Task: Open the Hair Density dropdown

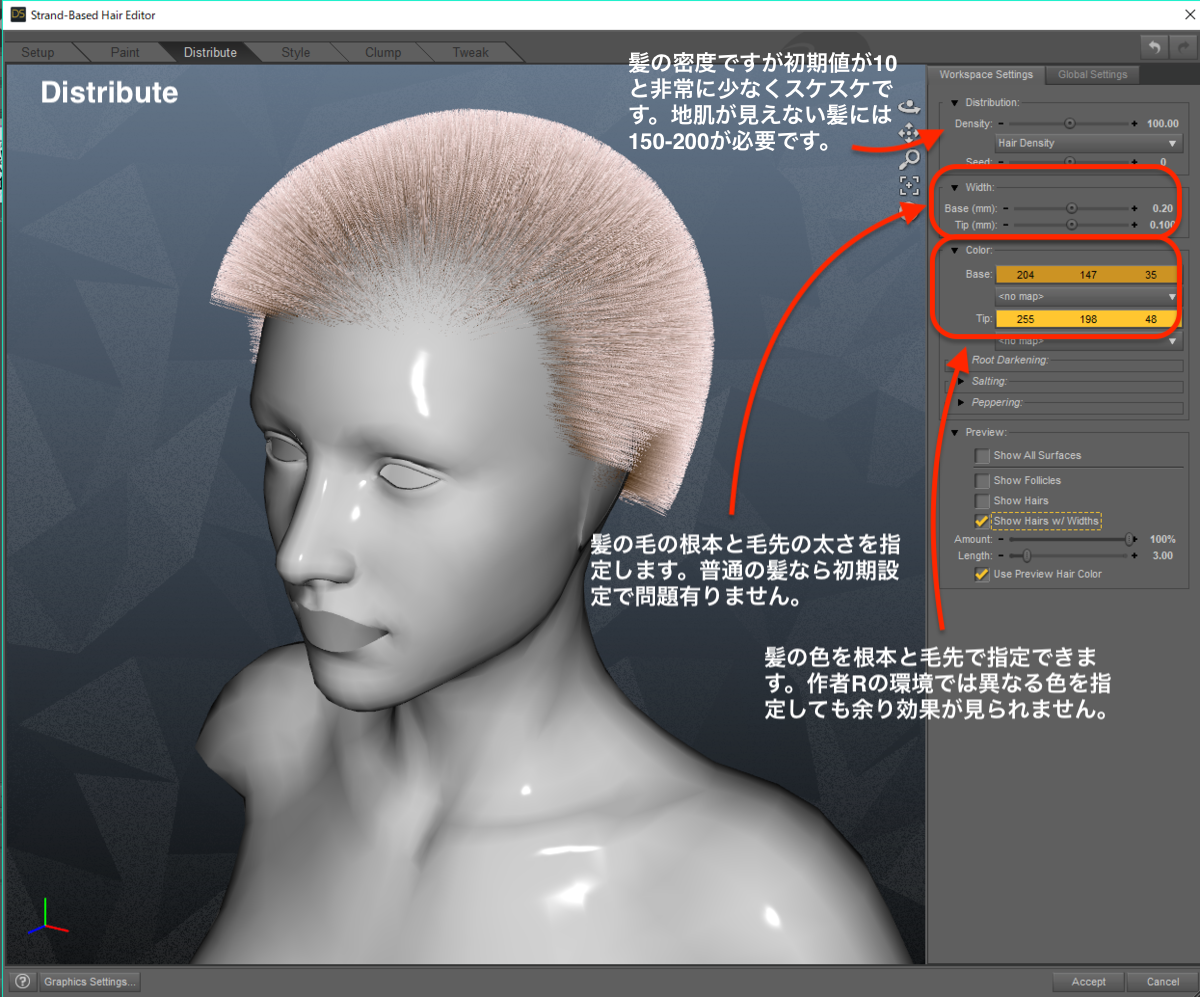Action: tap(1088, 143)
